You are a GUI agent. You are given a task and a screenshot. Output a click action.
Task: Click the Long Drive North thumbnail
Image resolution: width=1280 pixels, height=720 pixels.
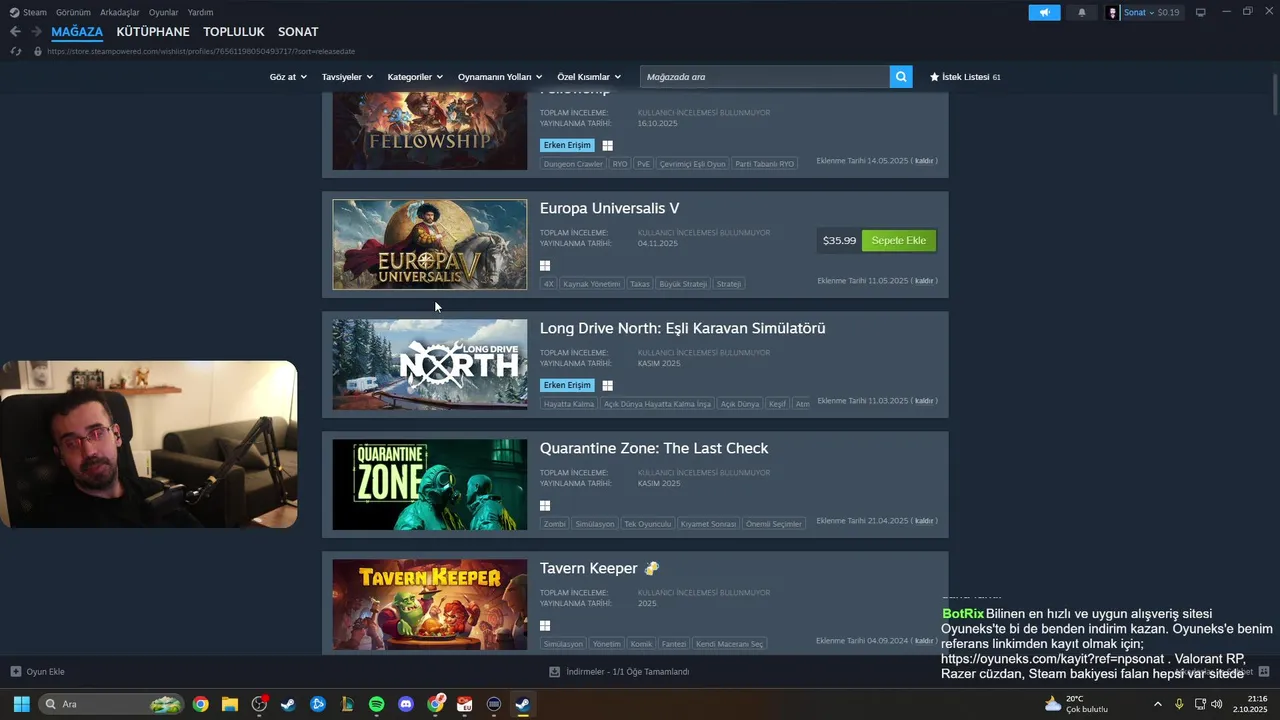tap(430, 365)
